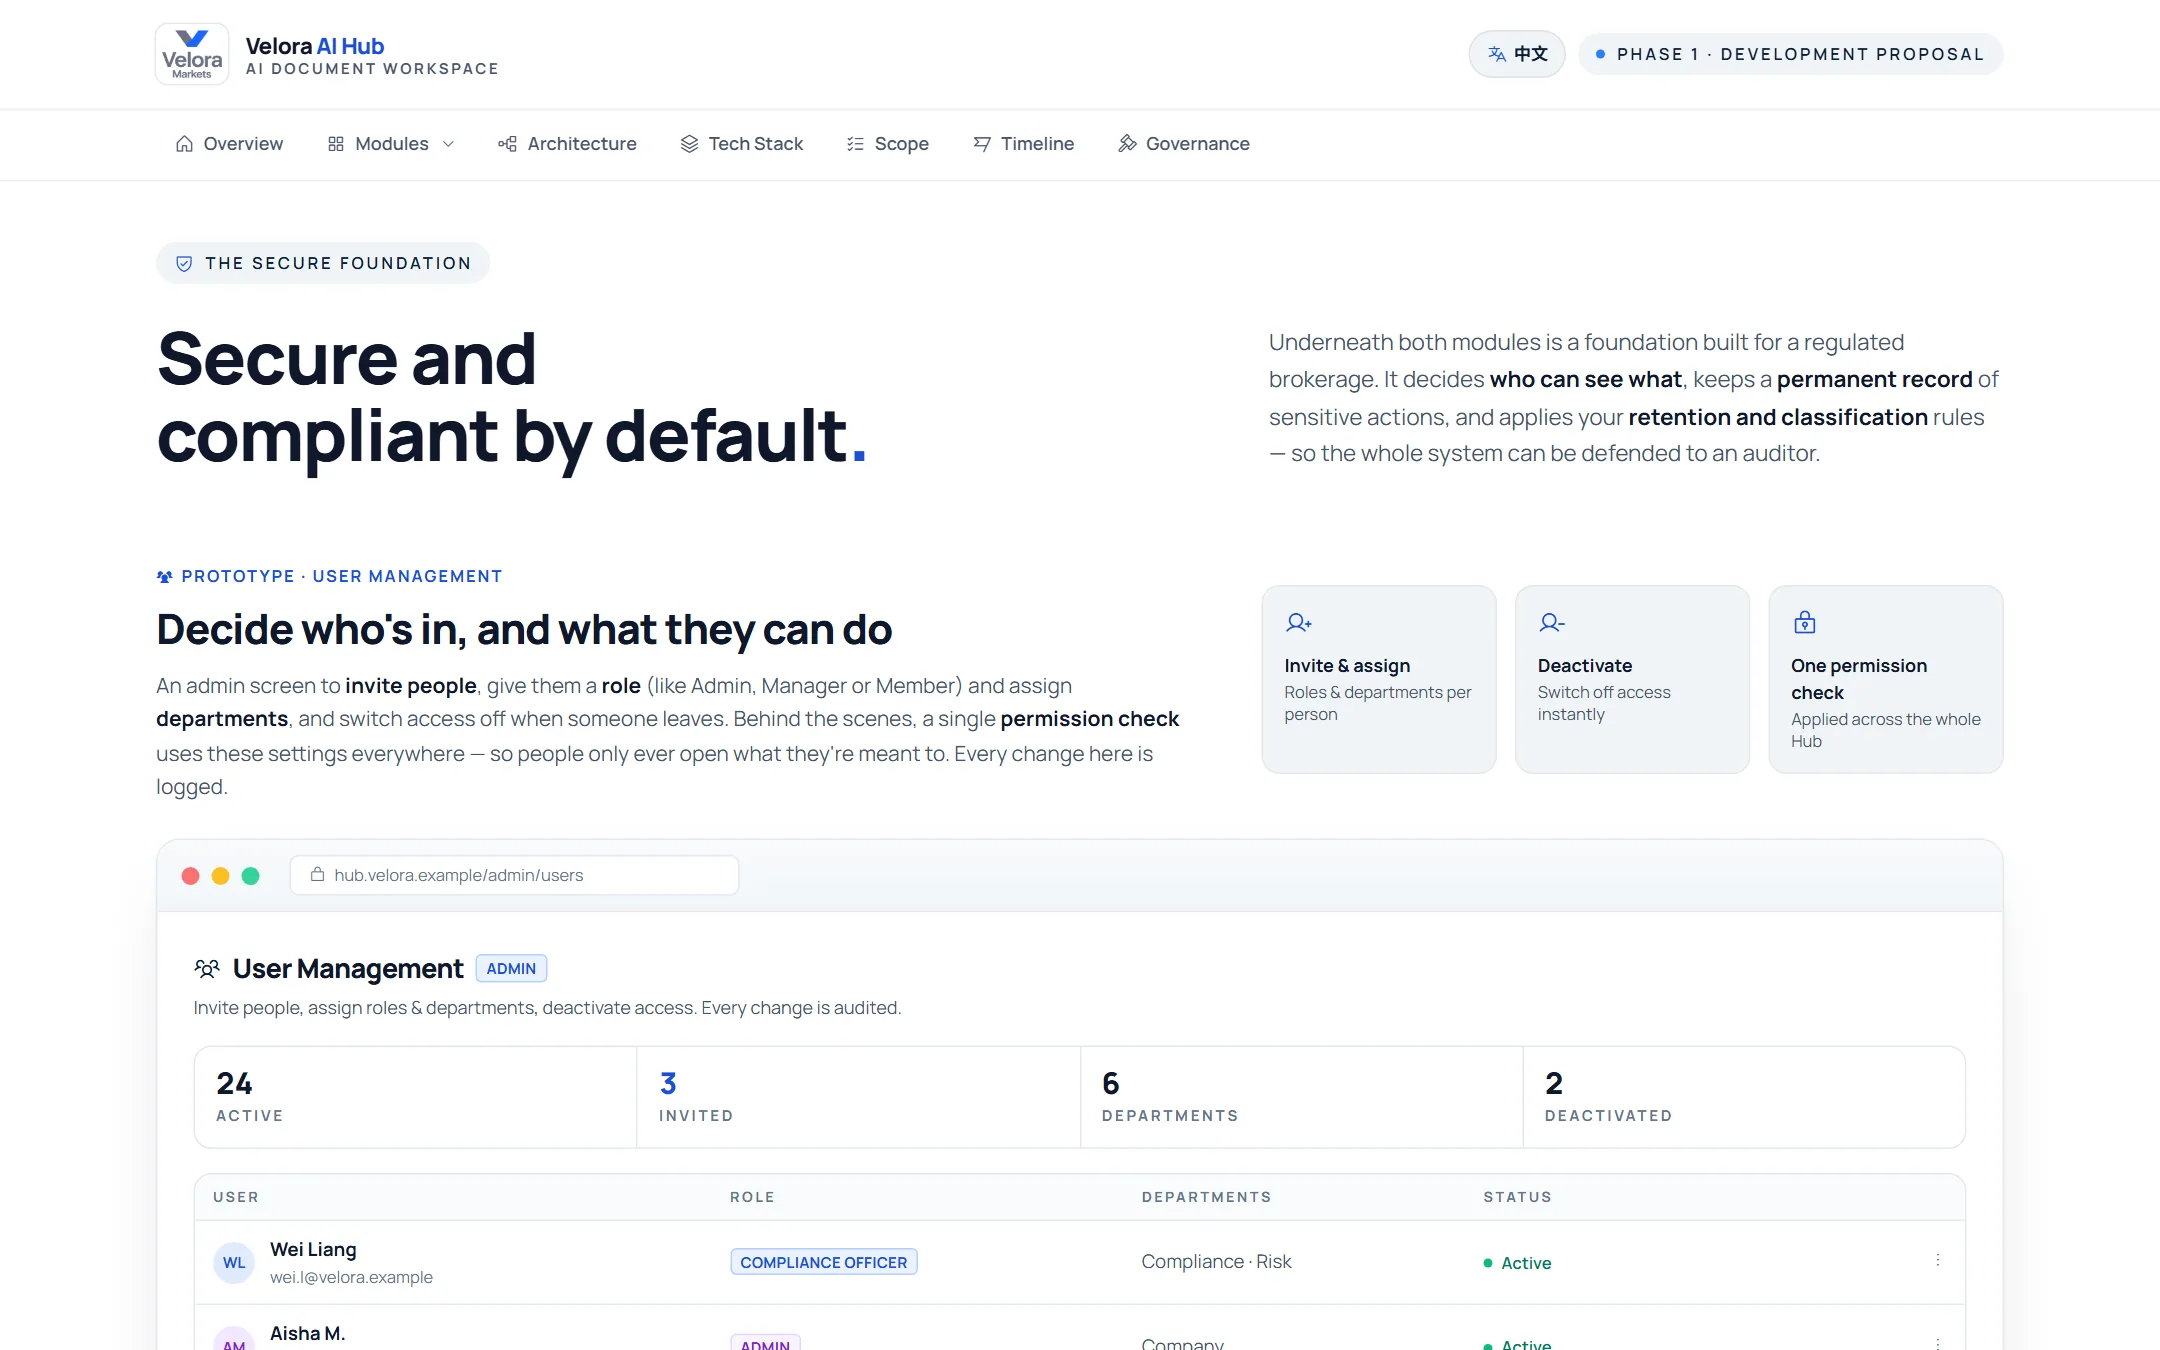Viewport: 2160px width, 1350px height.
Task: Select the 24 Active stat card
Action: coord(415,1097)
